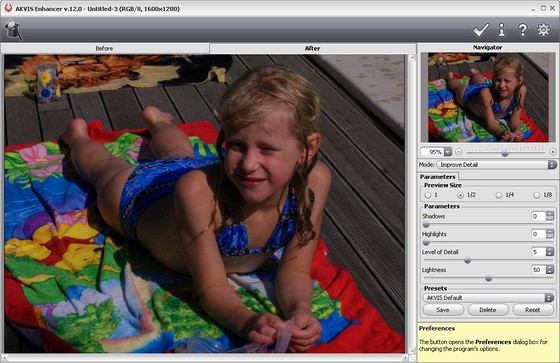This screenshot has height=363, width=560.
Task: Click the Lightness slider handle
Action: click(x=489, y=278)
